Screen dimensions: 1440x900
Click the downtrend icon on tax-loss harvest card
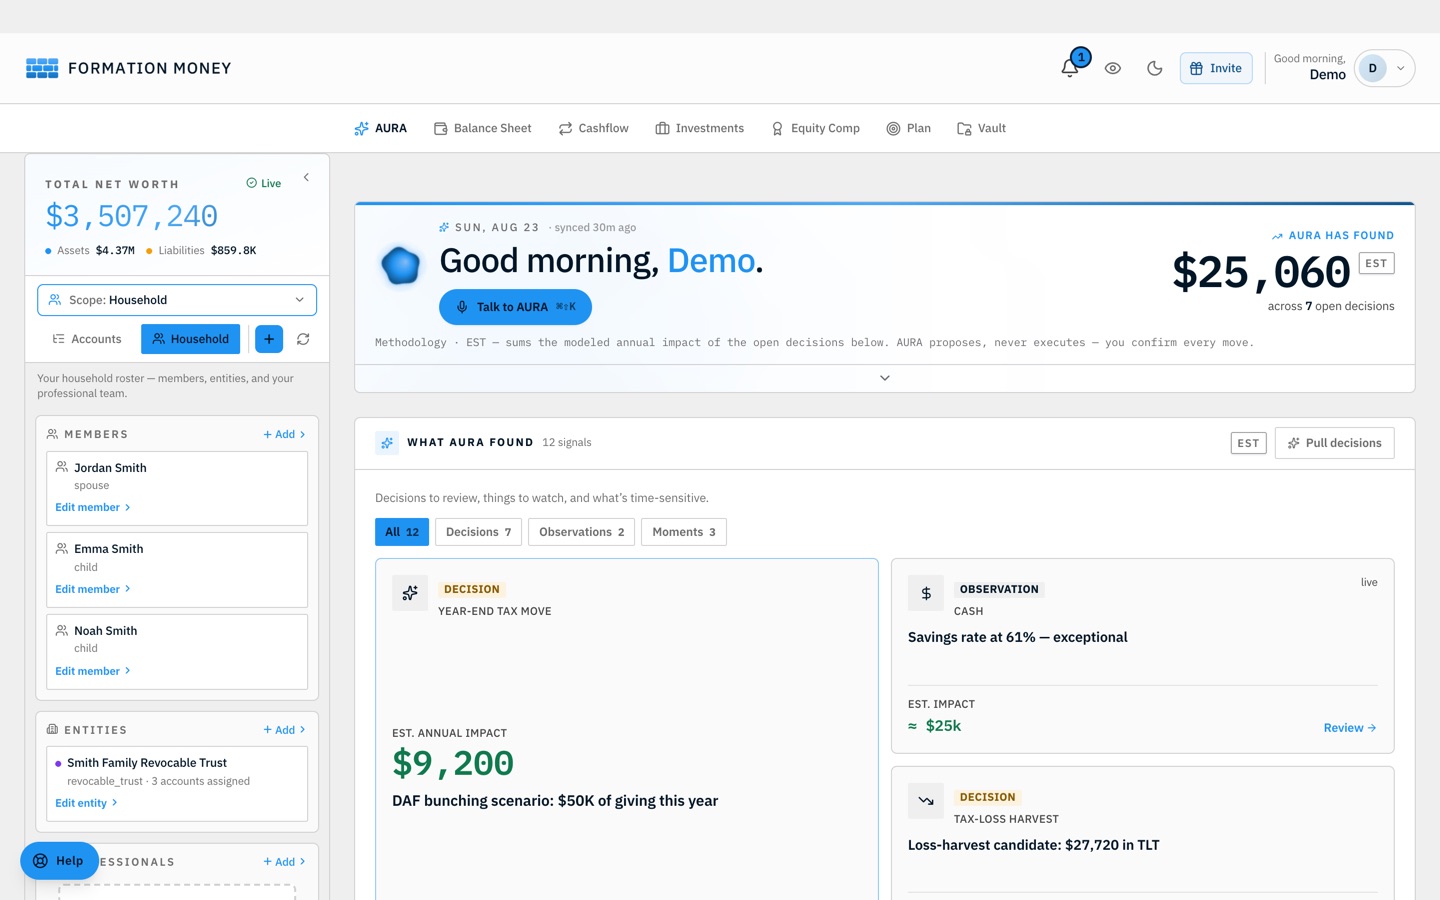point(926,801)
